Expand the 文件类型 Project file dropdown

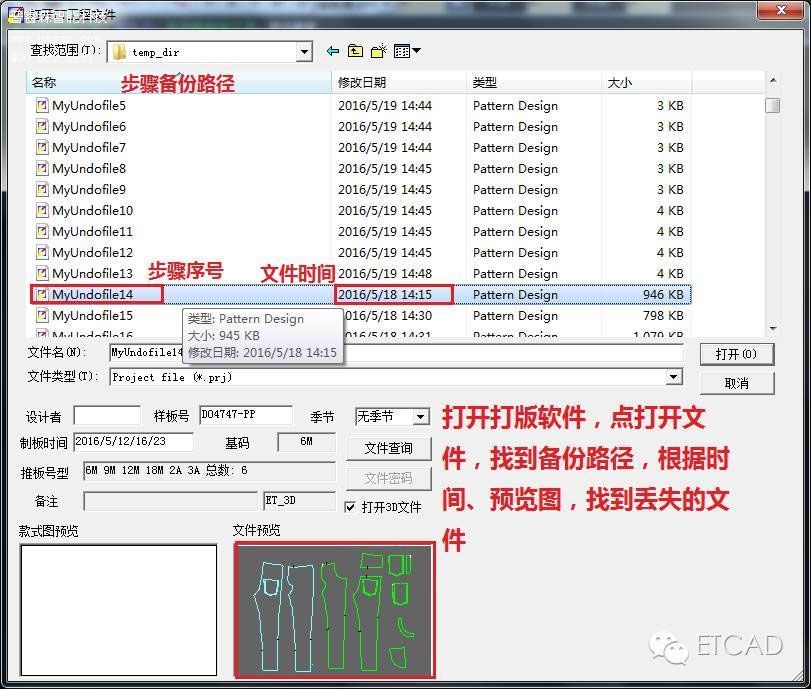point(673,377)
